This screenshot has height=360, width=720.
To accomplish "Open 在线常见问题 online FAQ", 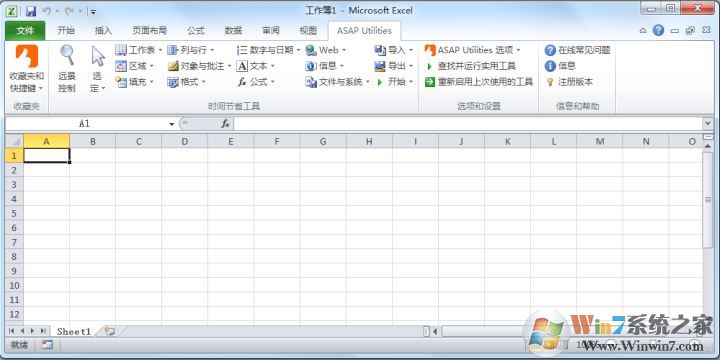I will tap(578, 50).
